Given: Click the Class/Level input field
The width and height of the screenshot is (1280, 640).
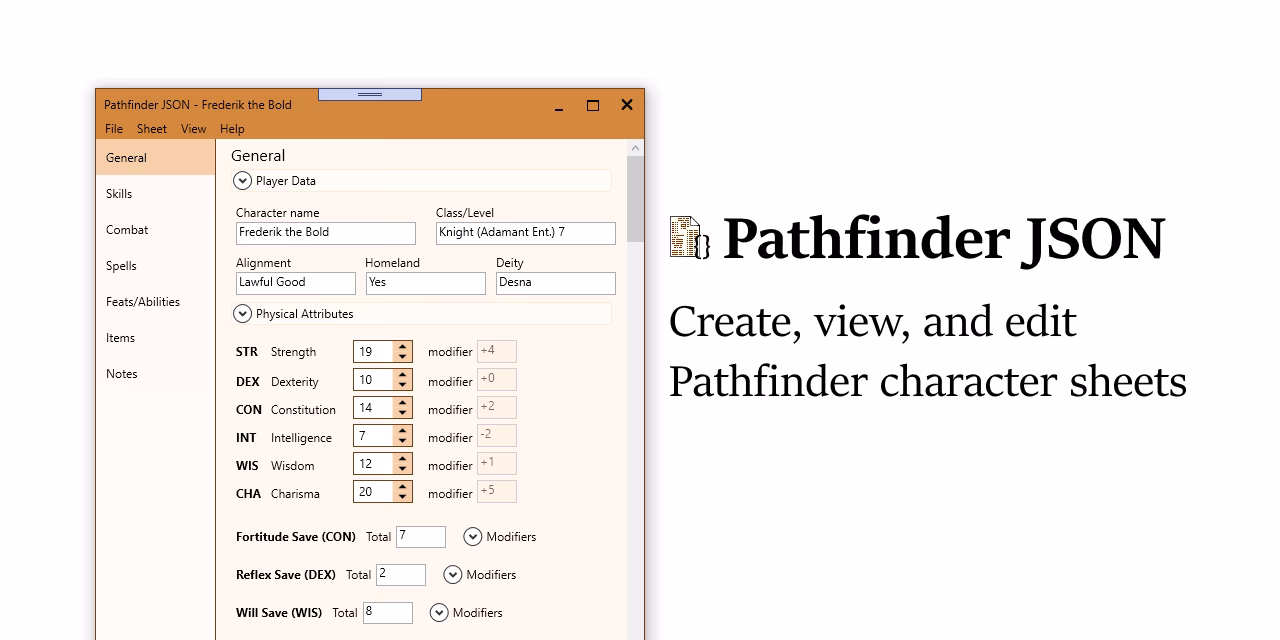Looking at the screenshot, I should pyautogui.click(x=526, y=233).
